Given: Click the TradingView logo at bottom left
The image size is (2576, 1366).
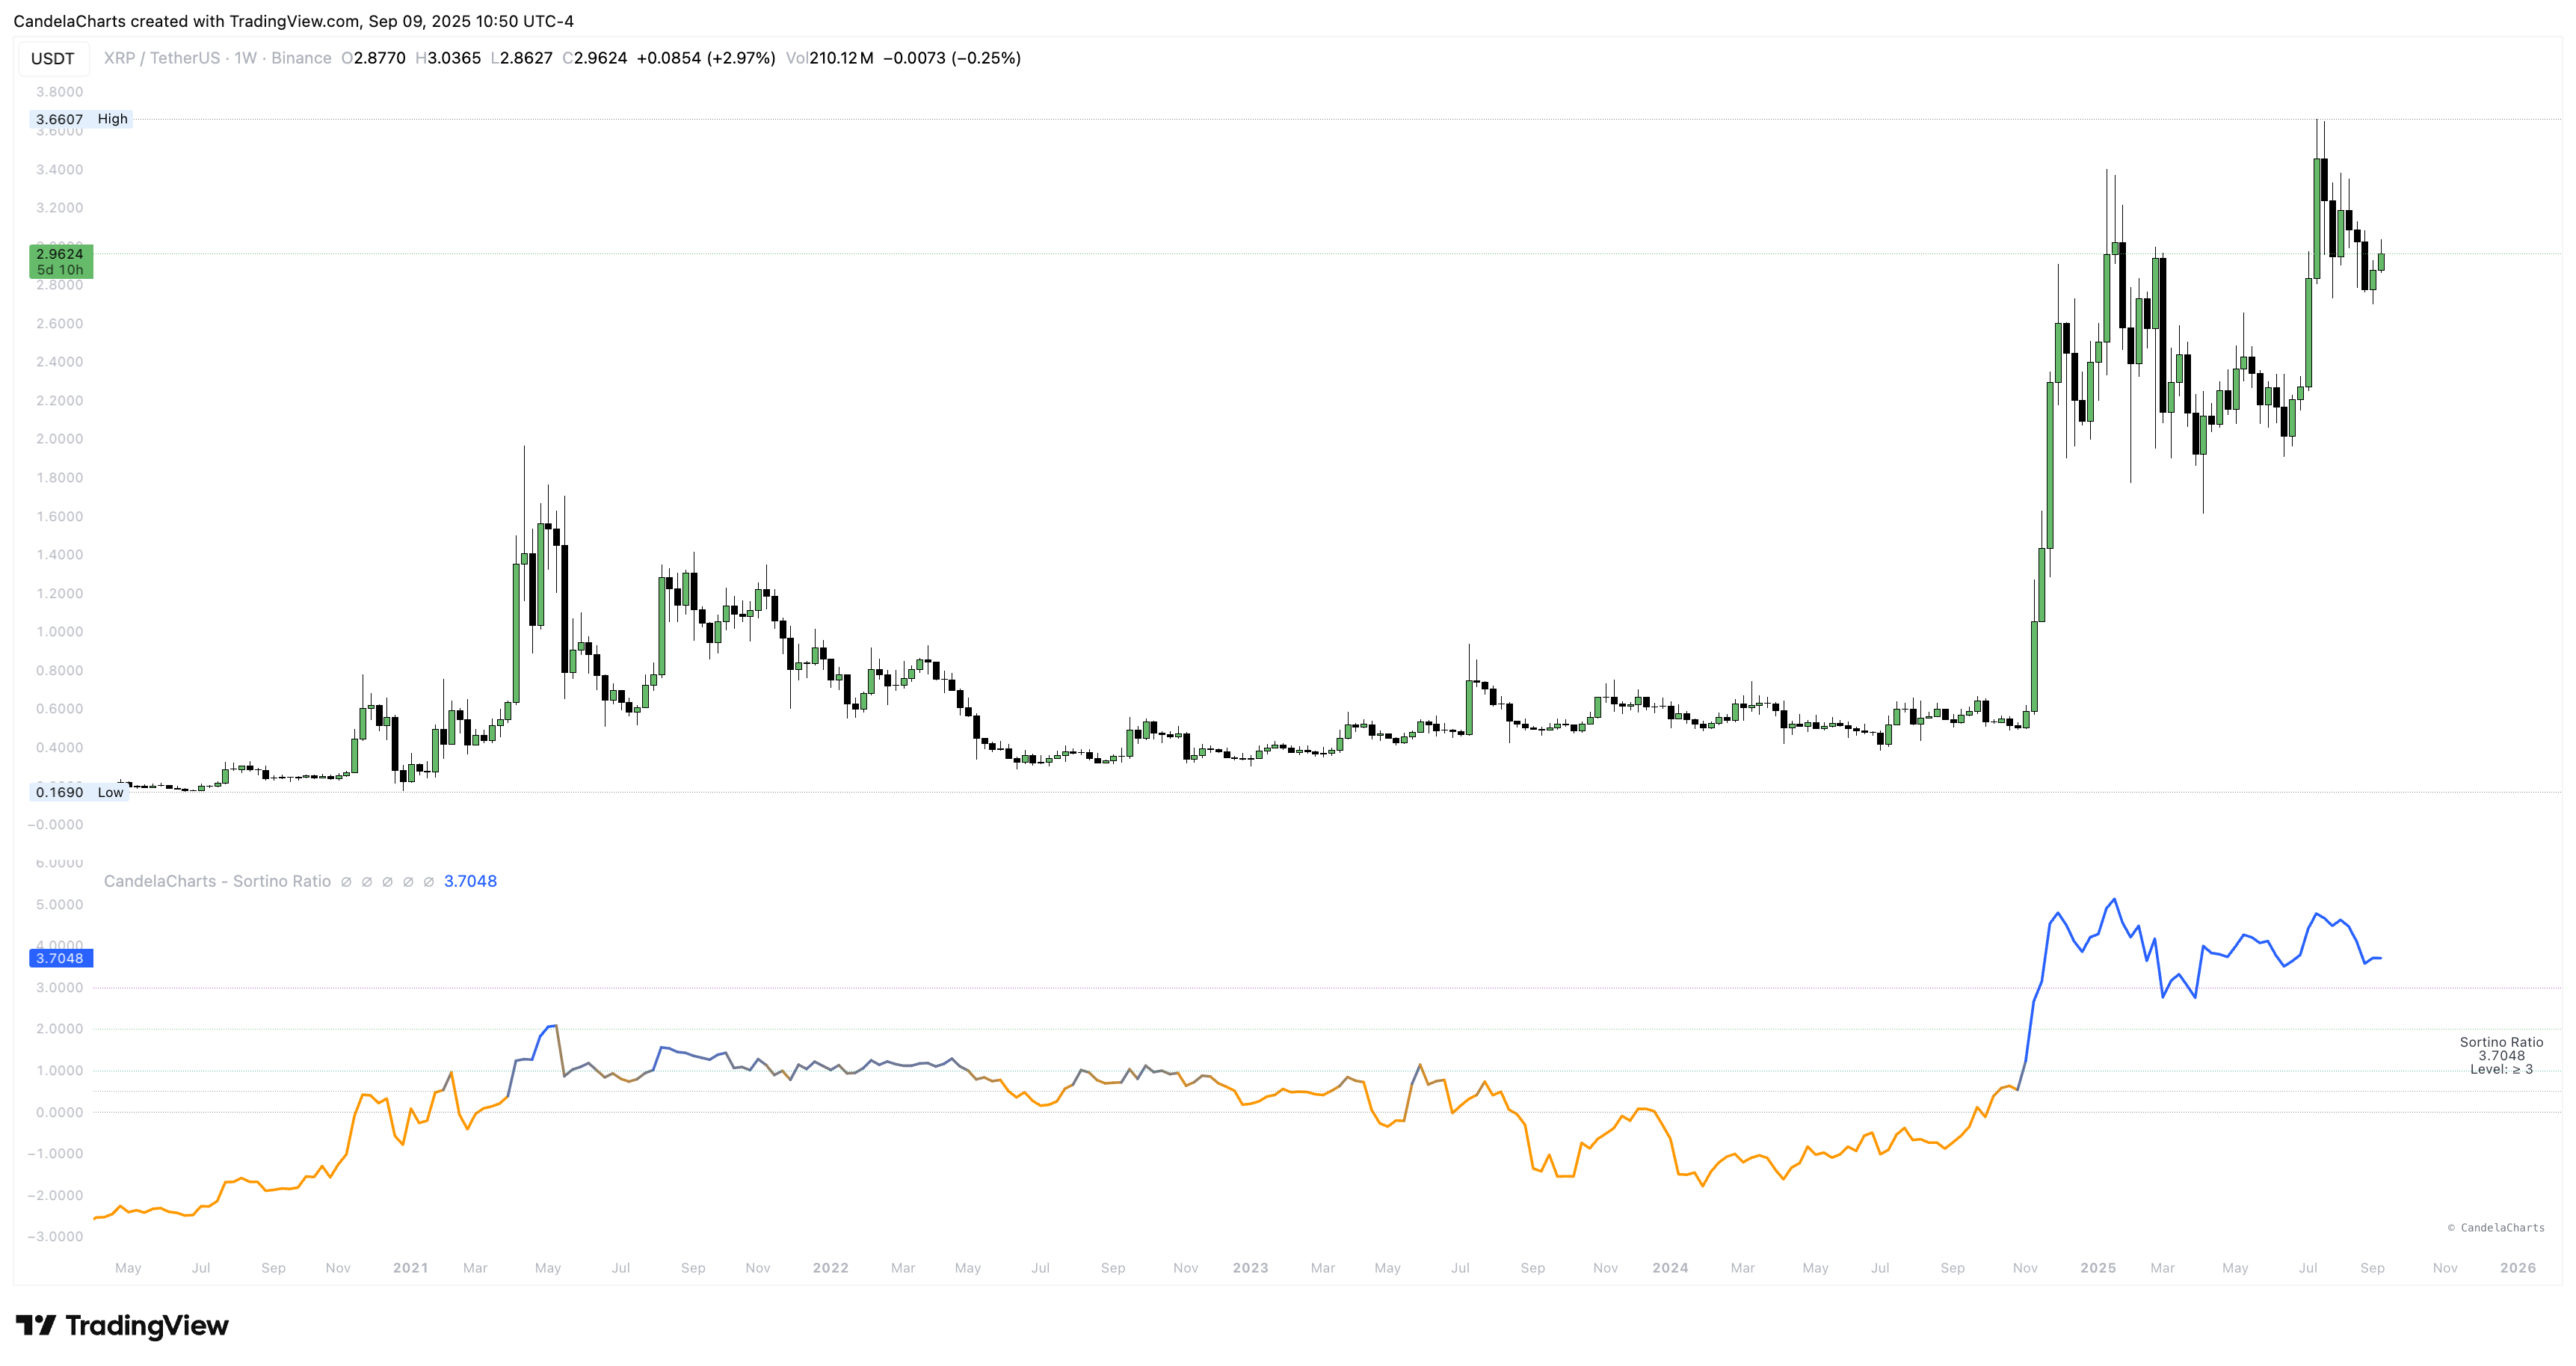Looking at the screenshot, I should coord(122,1326).
